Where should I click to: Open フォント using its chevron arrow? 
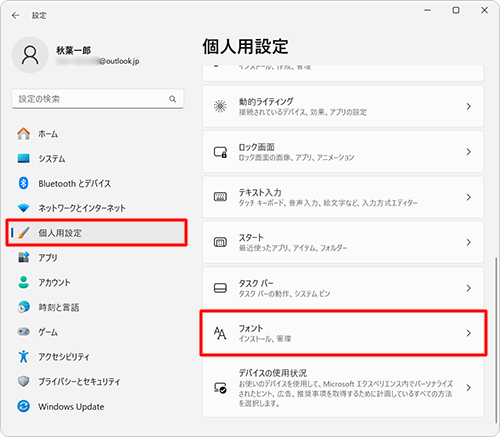click(469, 333)
